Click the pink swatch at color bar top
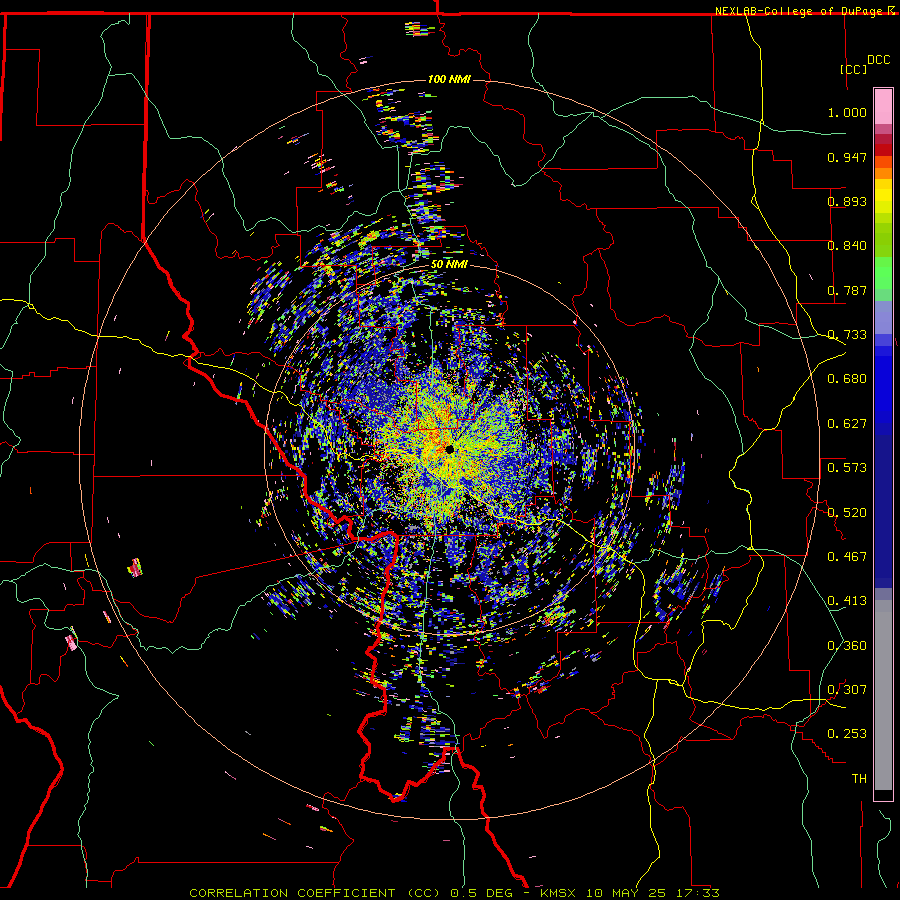 883,107
